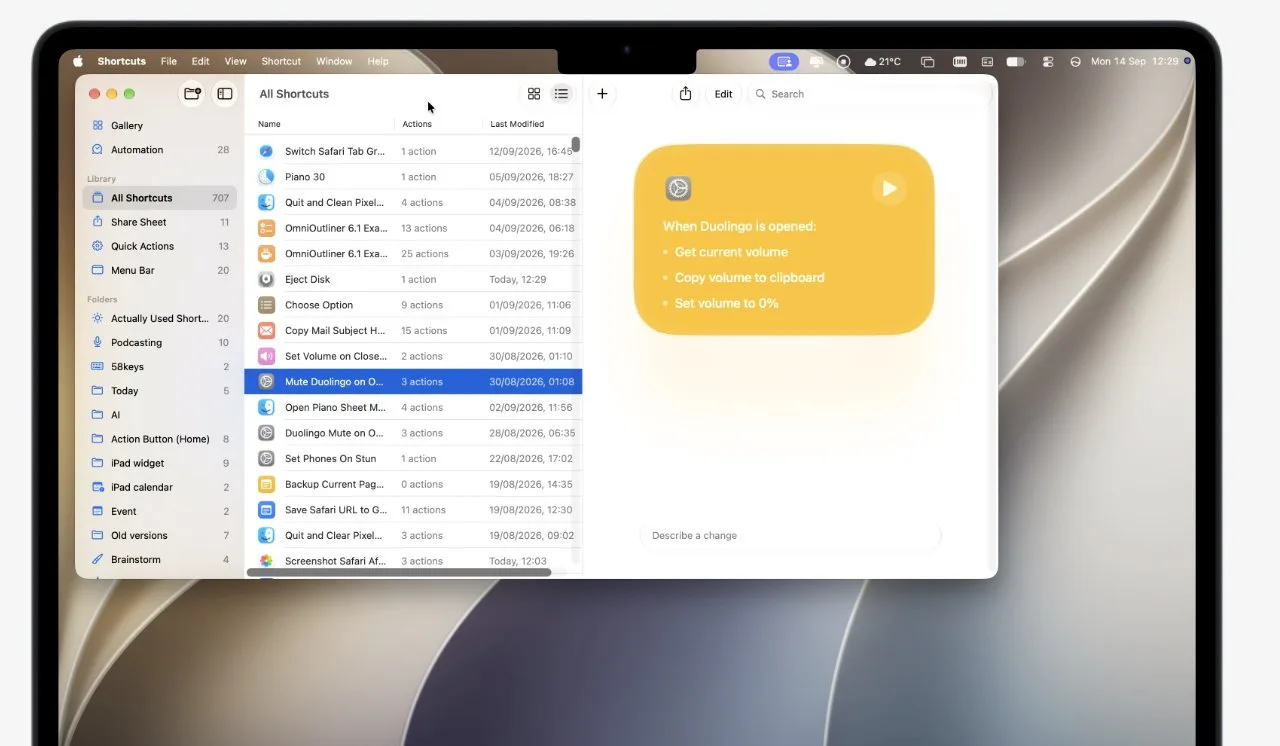The width and height of the screenshot is (1280, 746).
Task: Switch to list view
Action: pyautogui.click(x=561, y=94)
